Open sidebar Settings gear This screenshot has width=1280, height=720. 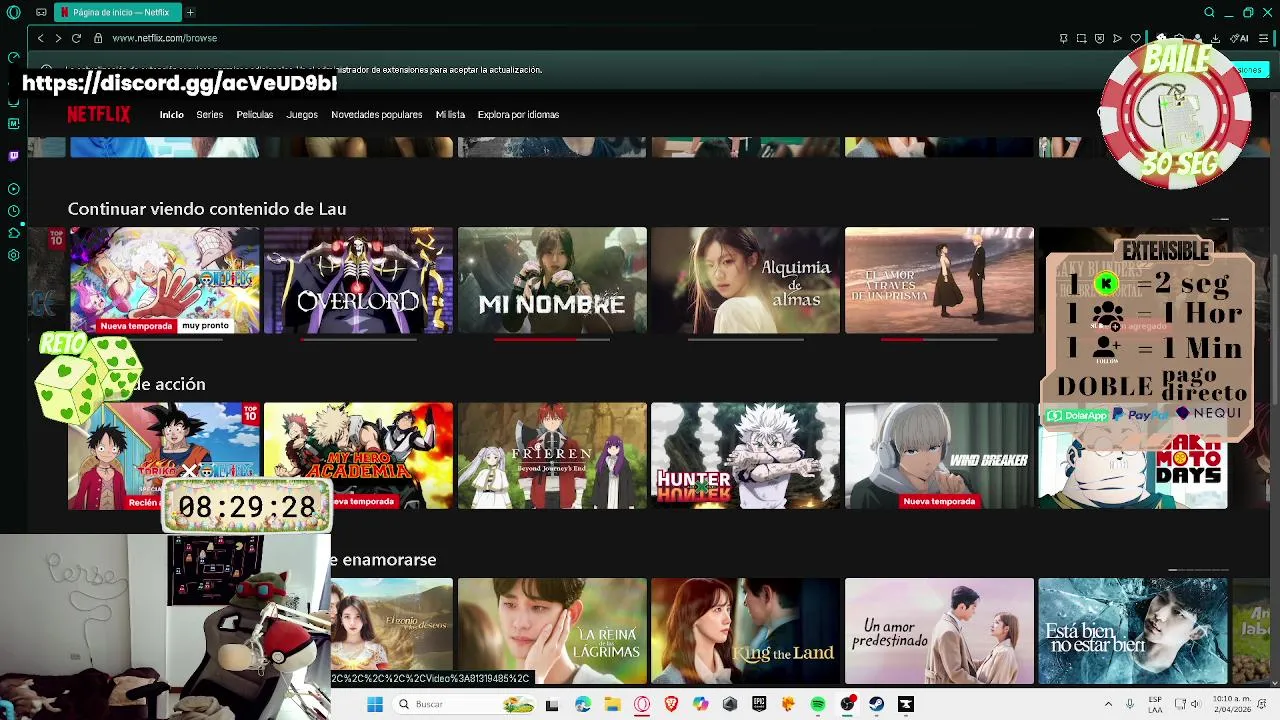[x=13, y=255]
